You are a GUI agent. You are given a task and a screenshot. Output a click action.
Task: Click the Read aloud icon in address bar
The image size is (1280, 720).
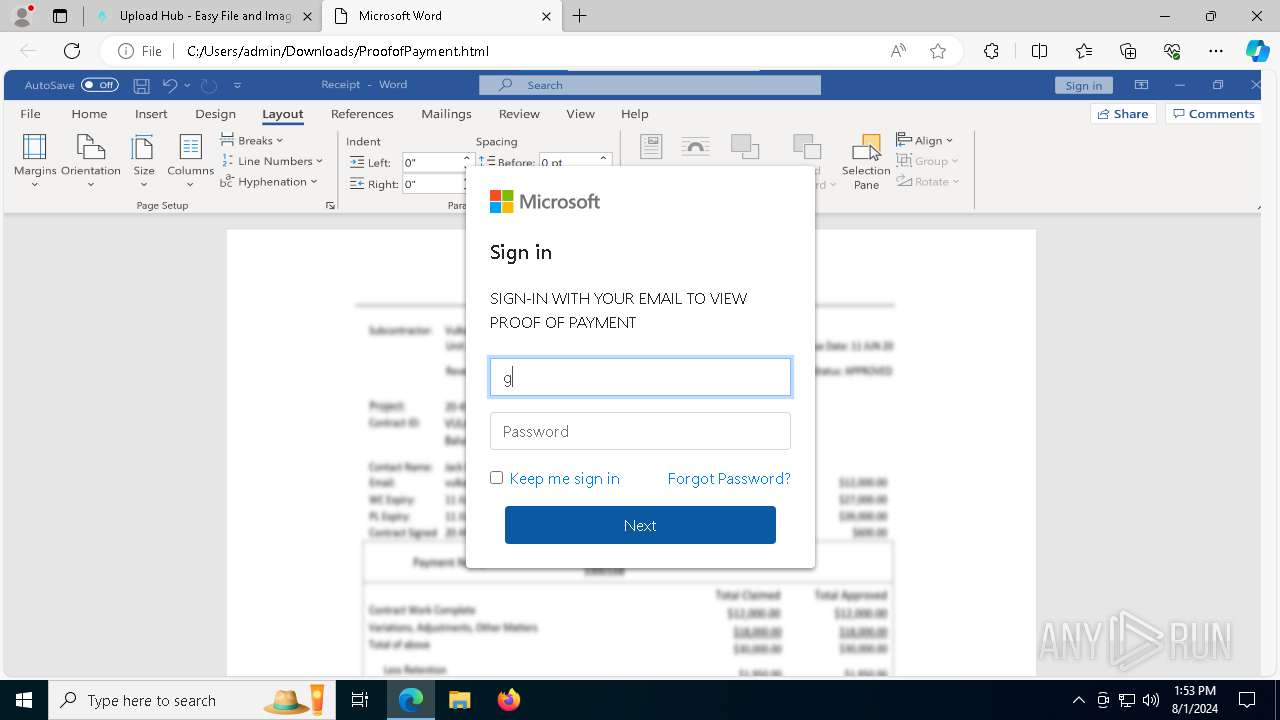coord(898,51)
